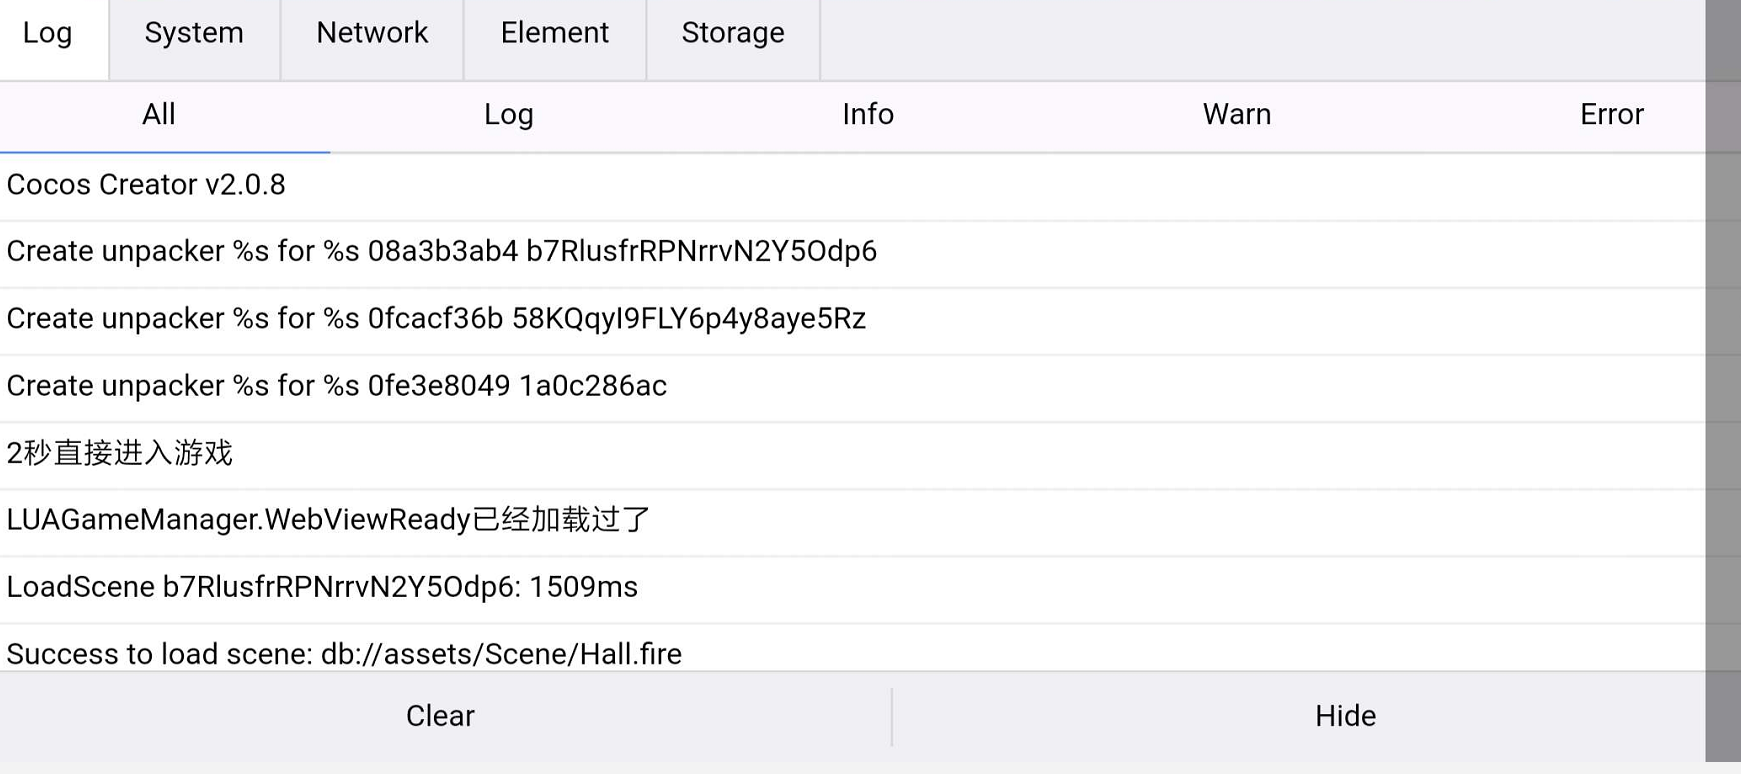Filter messages by Error level

1611,115
